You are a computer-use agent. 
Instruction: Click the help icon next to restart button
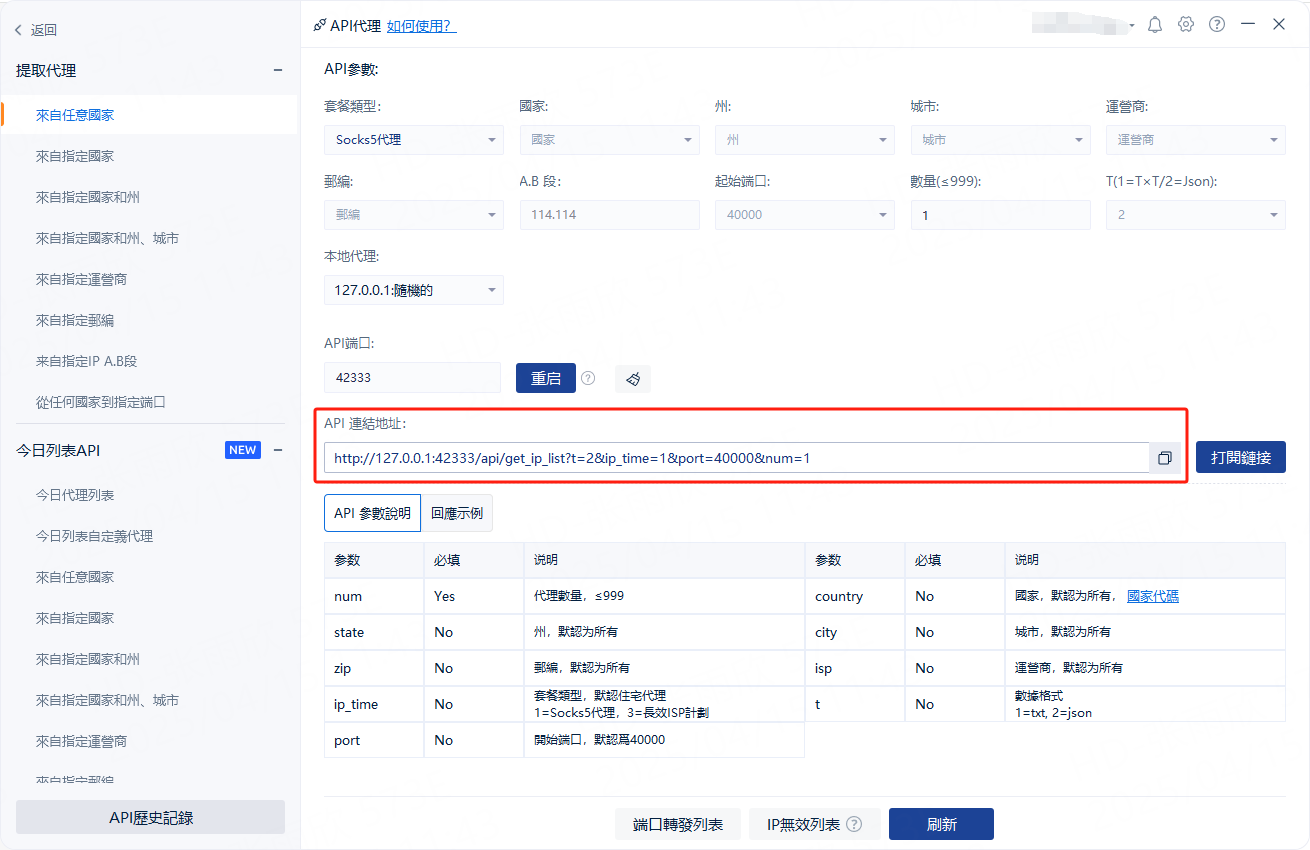pos(588,378)
